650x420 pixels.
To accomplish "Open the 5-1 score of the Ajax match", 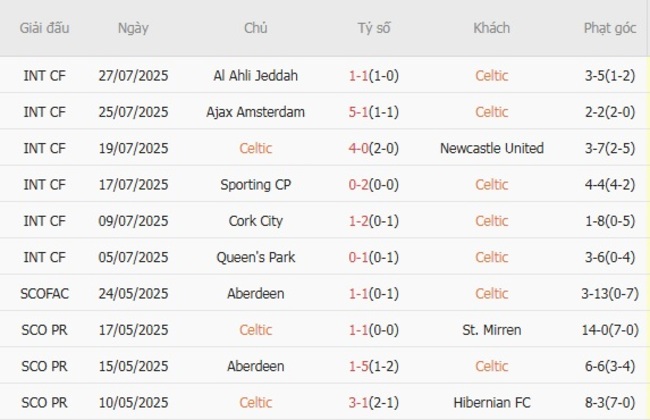I will click(x=358, y=112).
